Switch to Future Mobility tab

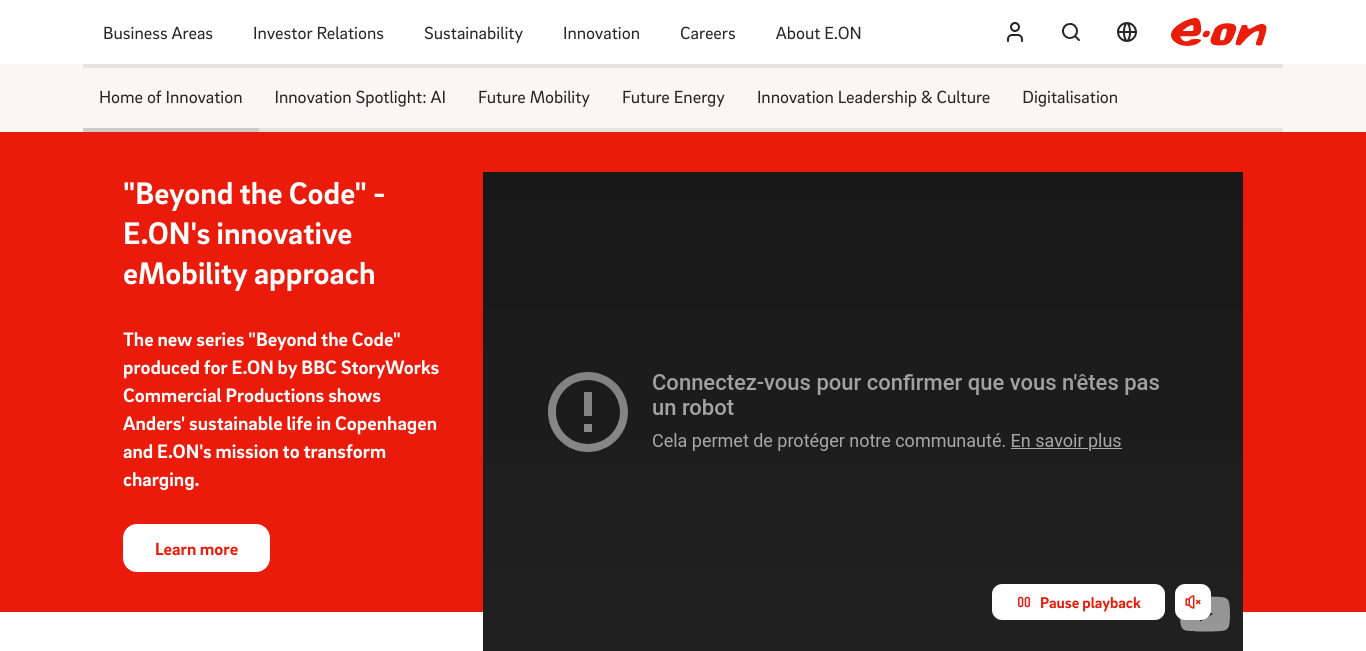[534, 97]
